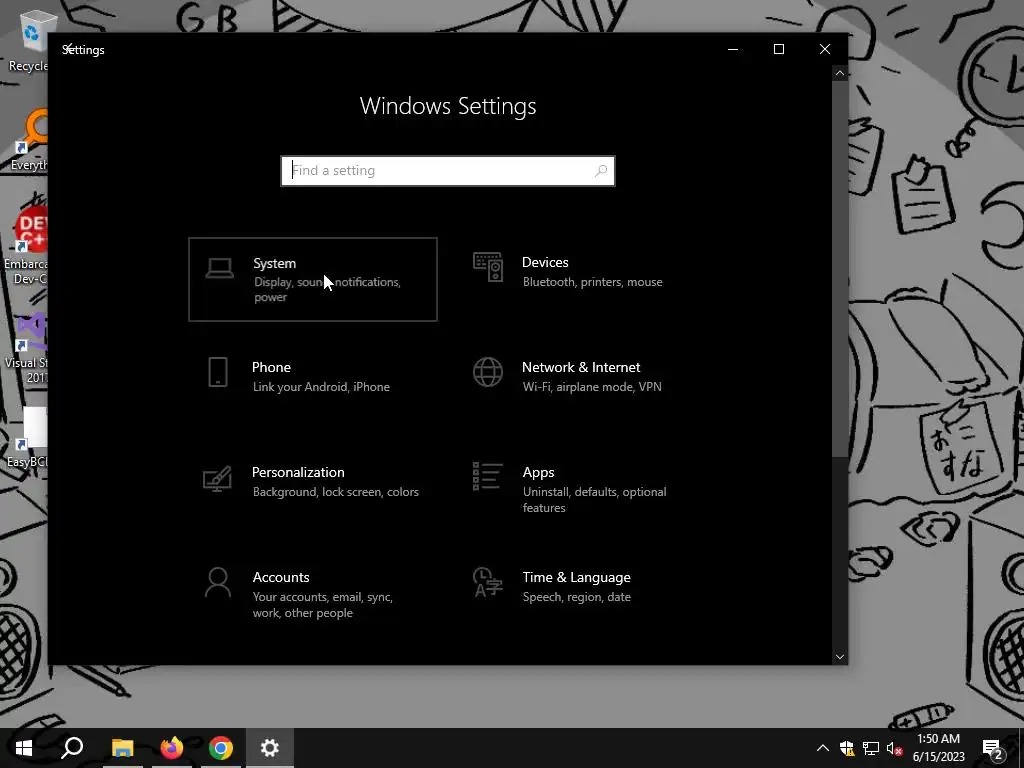Click the Find a setting search box
Screen dimensions: 1024x768
pyautogui.click(x=448, y=170)
